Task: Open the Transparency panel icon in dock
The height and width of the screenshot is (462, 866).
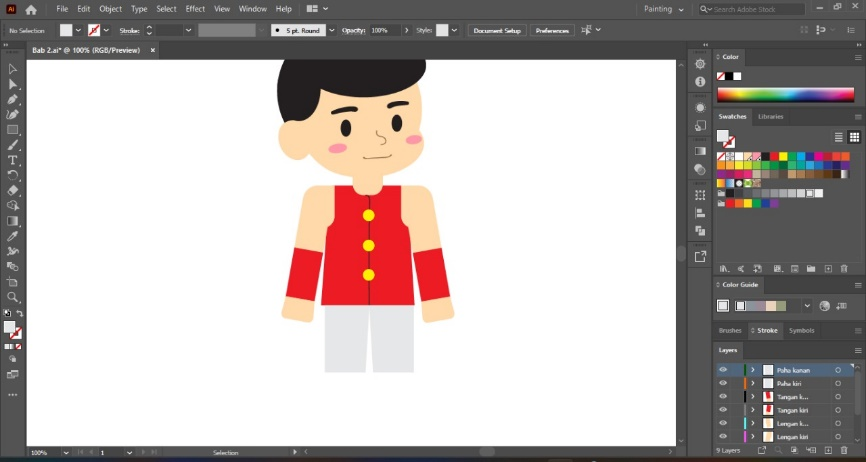Action: (x=700, y=169)
